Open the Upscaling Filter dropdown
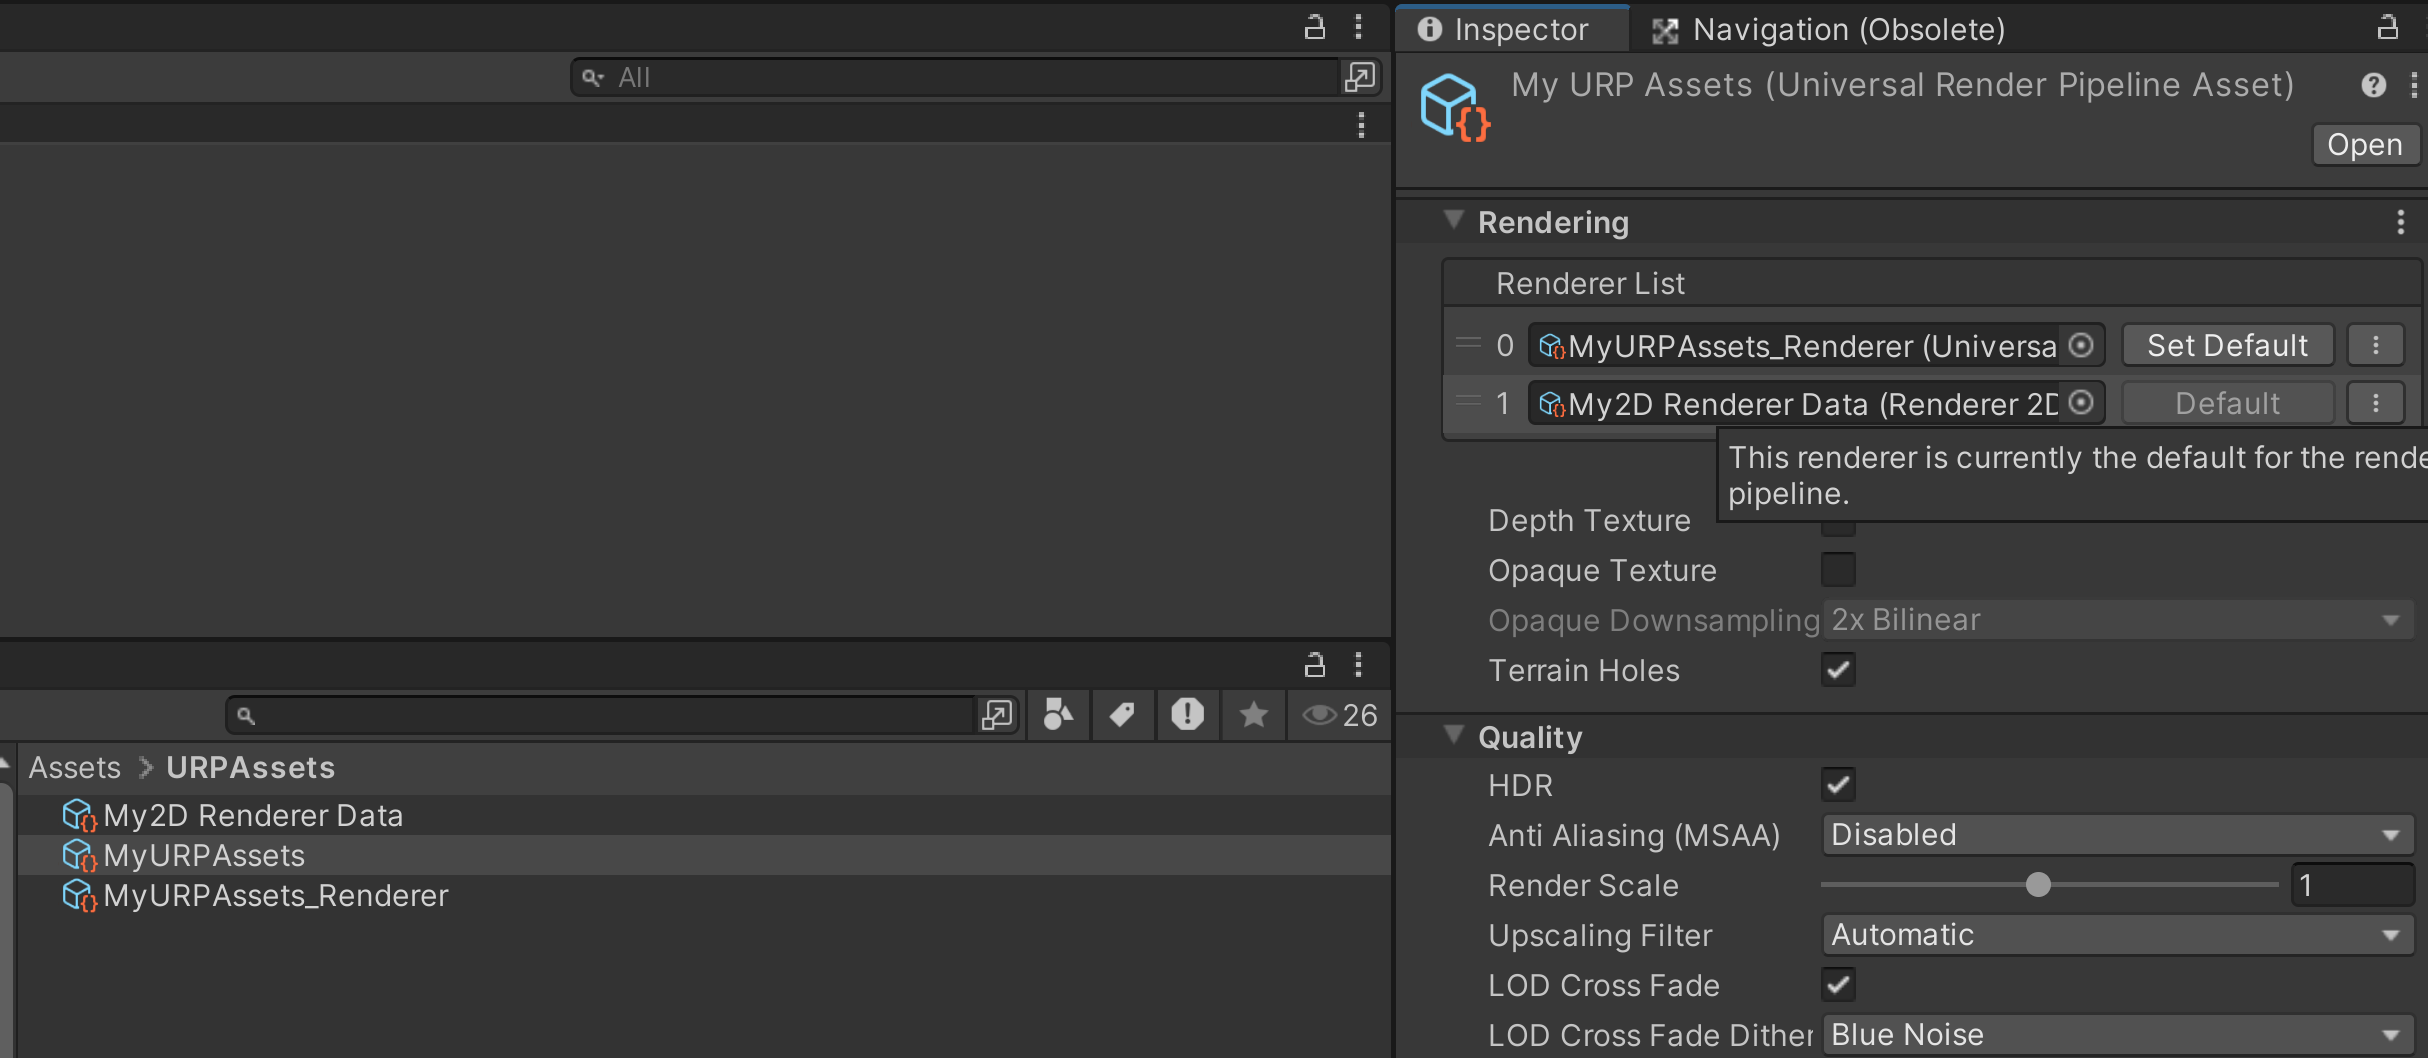This screenshot has height=1058, width=2428. 2118,935
